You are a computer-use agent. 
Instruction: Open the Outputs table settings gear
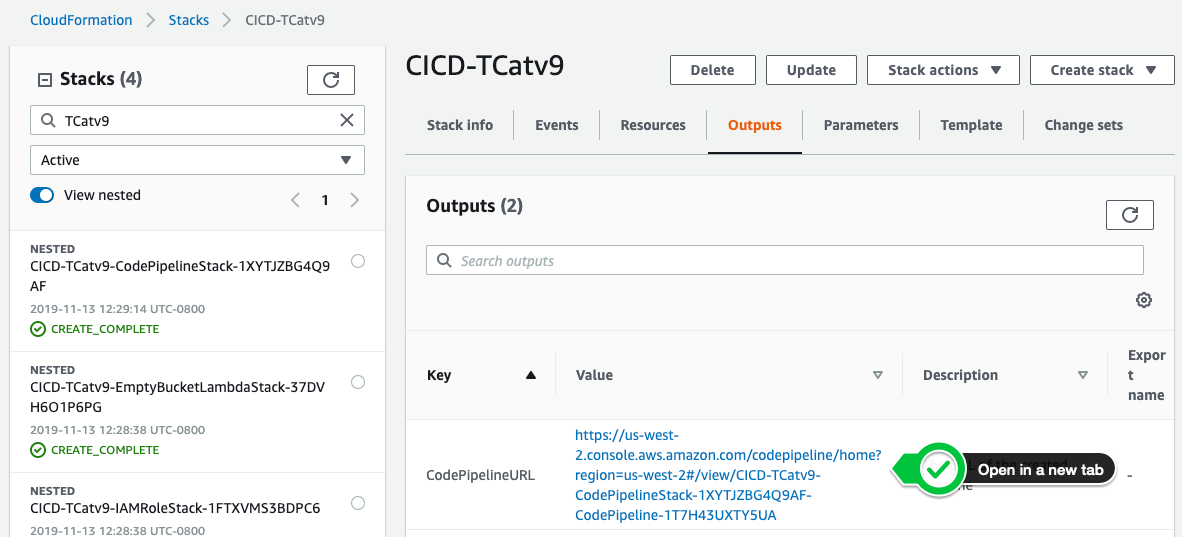click(1144, 300)
